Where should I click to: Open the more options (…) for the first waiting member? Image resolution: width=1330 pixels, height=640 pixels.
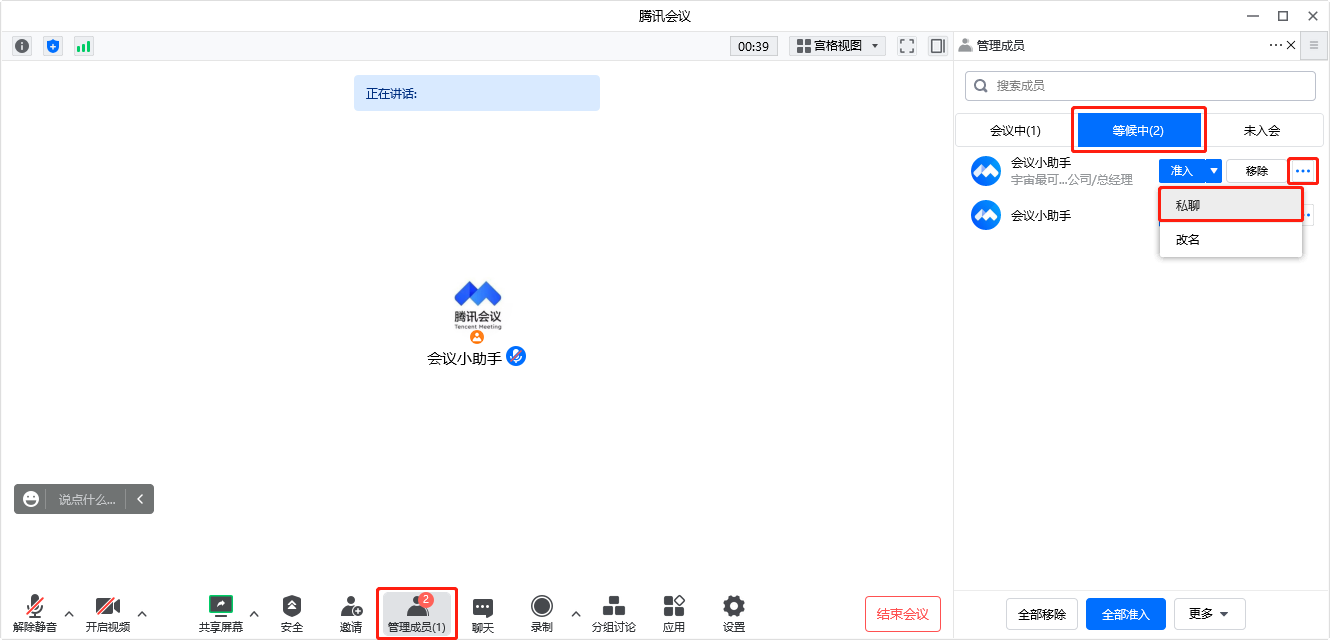pos(1303,171)
